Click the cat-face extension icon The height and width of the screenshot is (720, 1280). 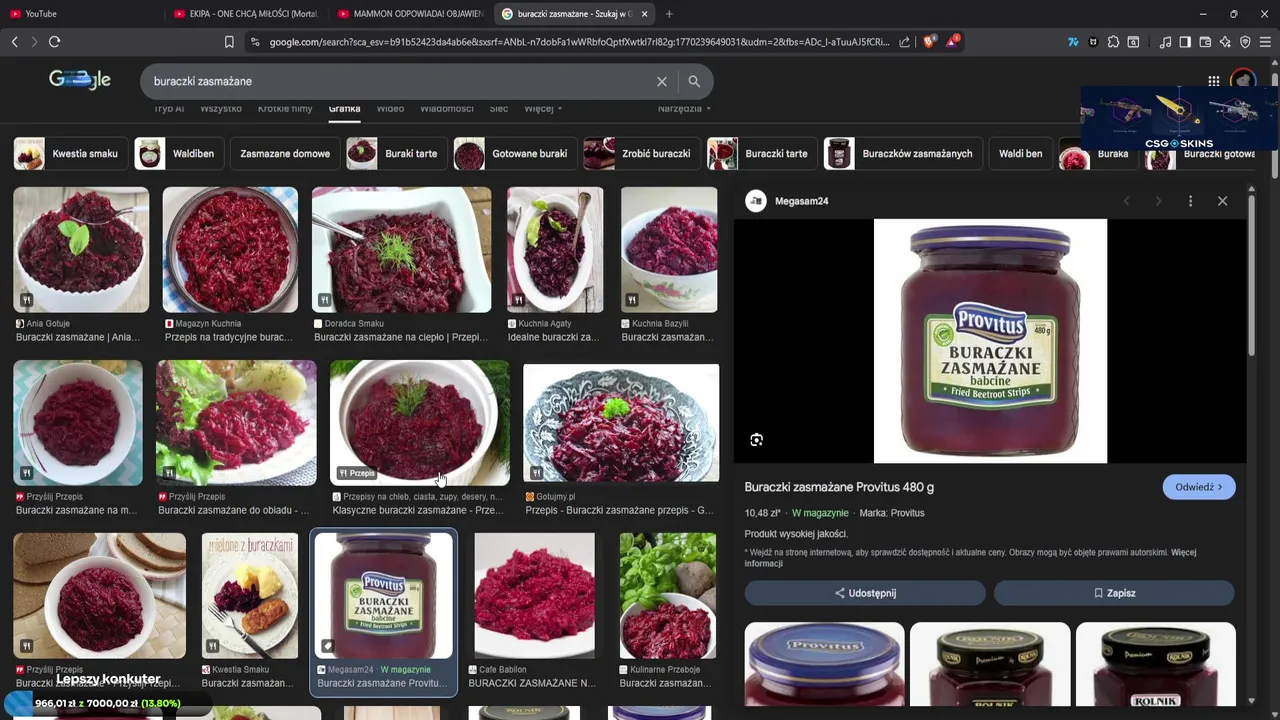coord(1093,42)
